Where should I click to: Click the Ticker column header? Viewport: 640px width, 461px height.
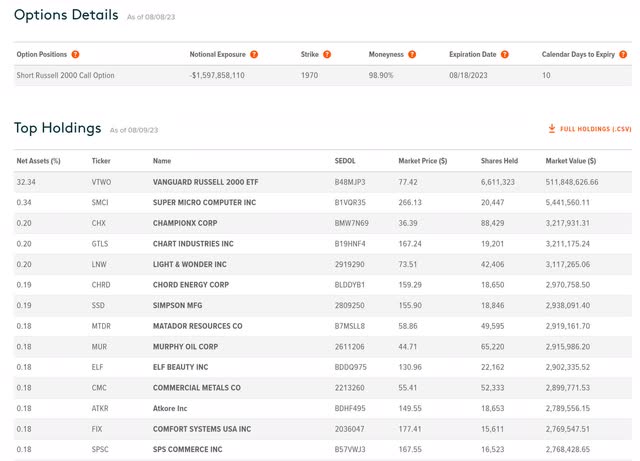point(101,161)
